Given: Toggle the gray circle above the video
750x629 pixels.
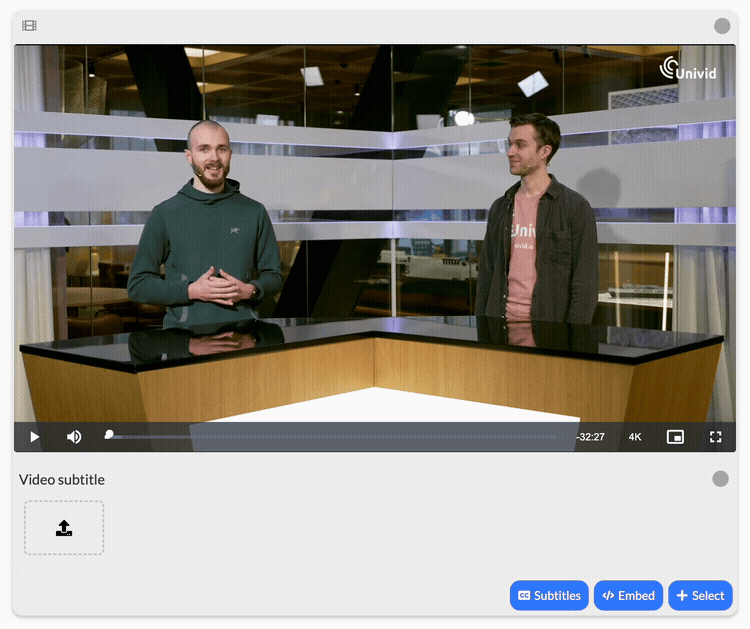Looking at the screenshot, I should tap(722, 26).
